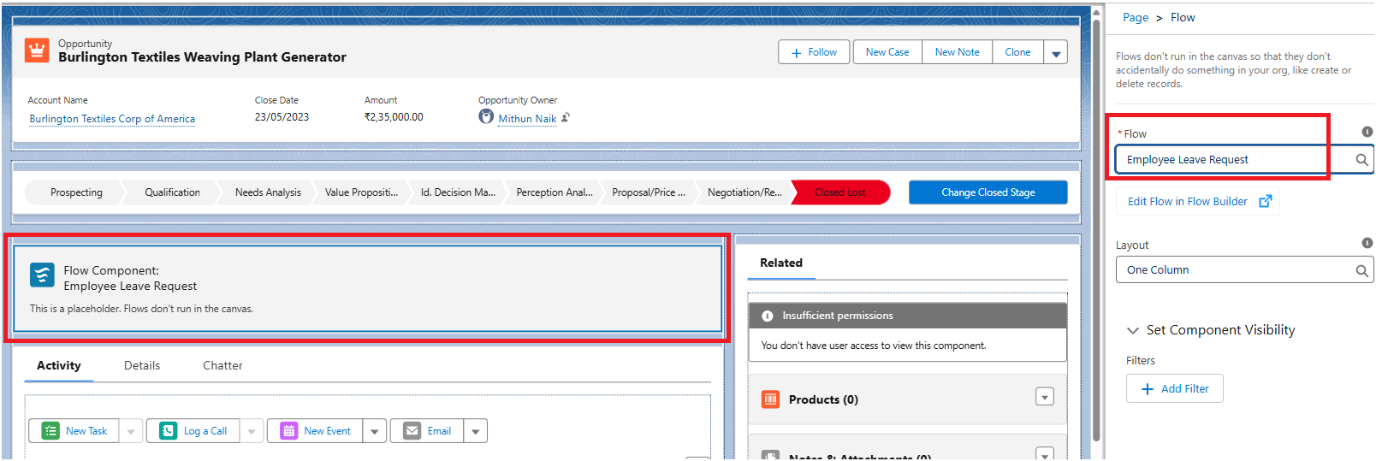The height and width of the screenshot is (461, 1376).
Task: Select the Proposal/Price stage in path
Action: click(x=649, y=192)
